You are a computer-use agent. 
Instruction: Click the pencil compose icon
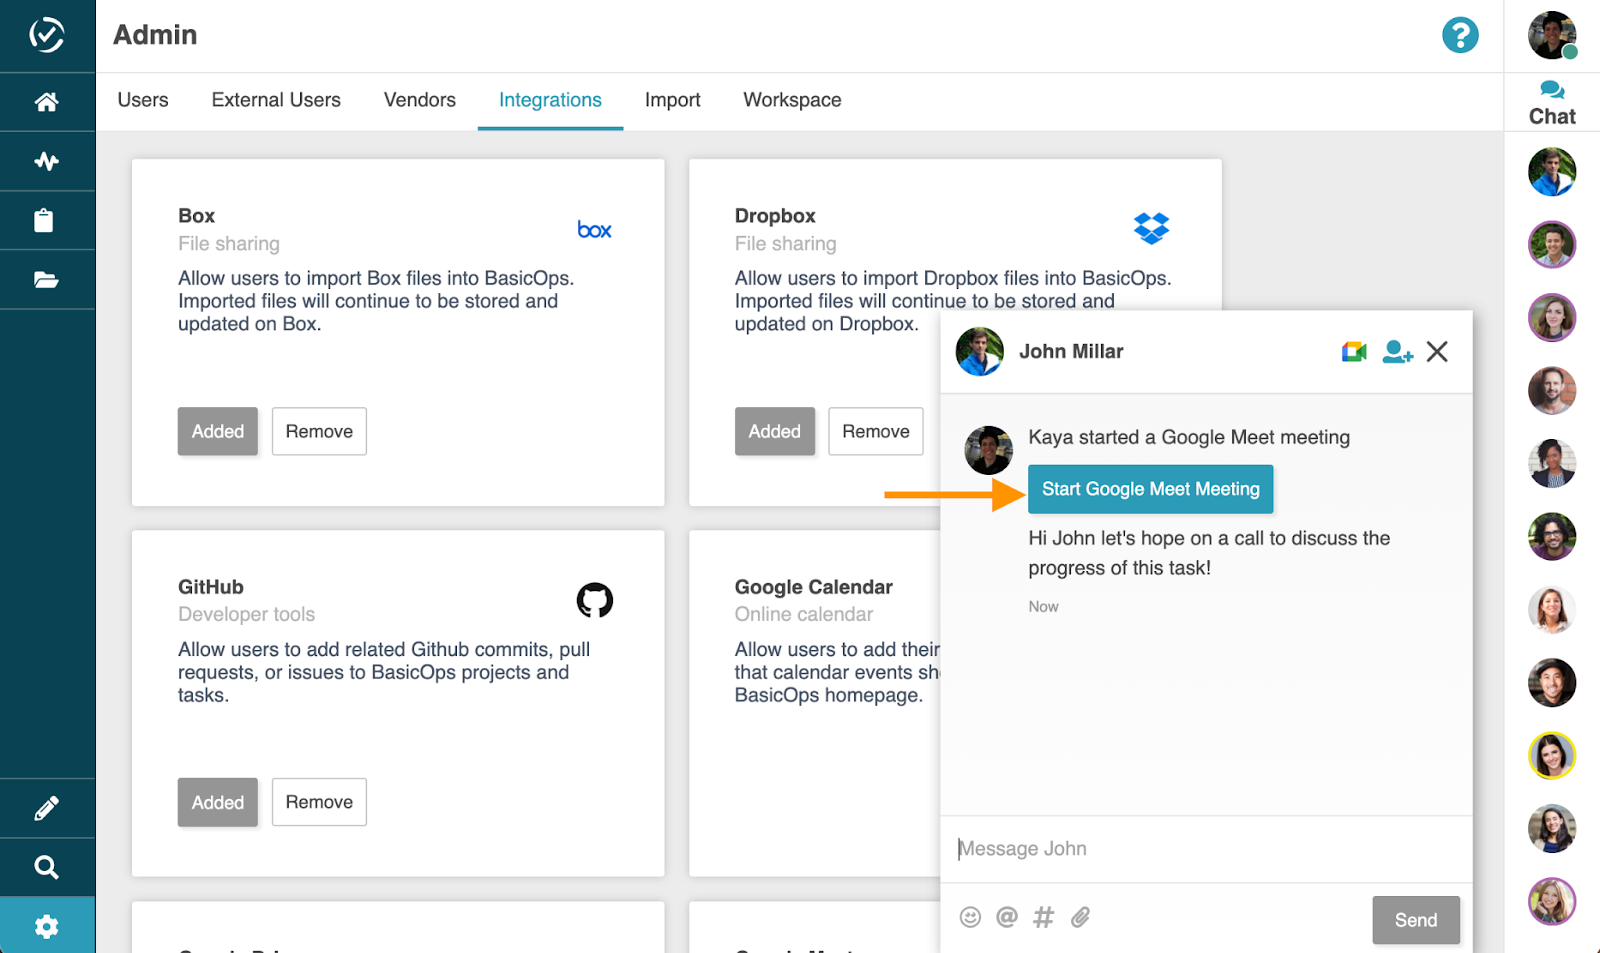[x=47, y=807]
